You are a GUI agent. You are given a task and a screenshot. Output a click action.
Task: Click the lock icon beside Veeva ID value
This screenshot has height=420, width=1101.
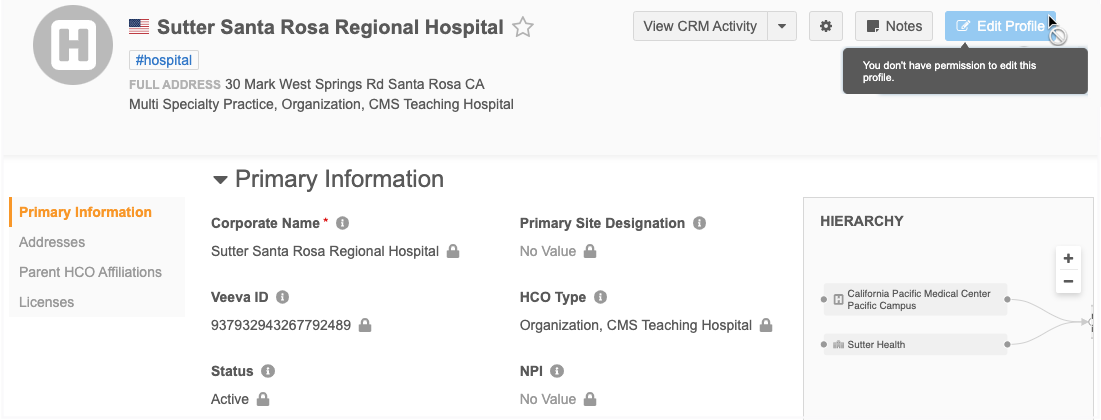tap(365, 325)
